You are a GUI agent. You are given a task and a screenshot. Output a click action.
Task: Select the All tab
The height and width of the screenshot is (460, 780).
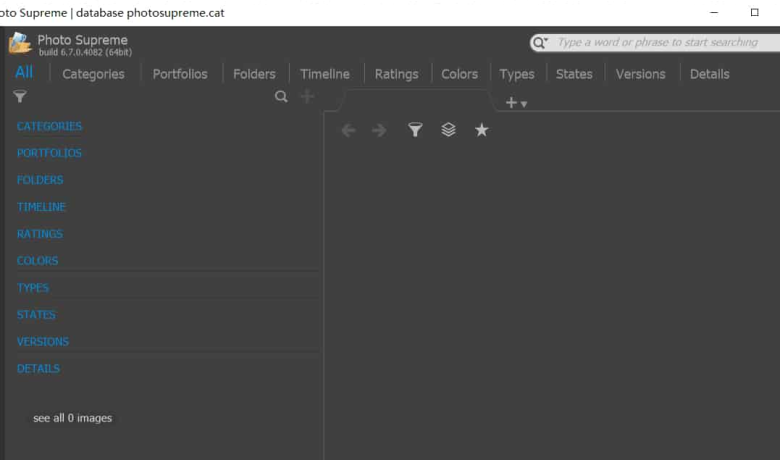coord(24,73)
